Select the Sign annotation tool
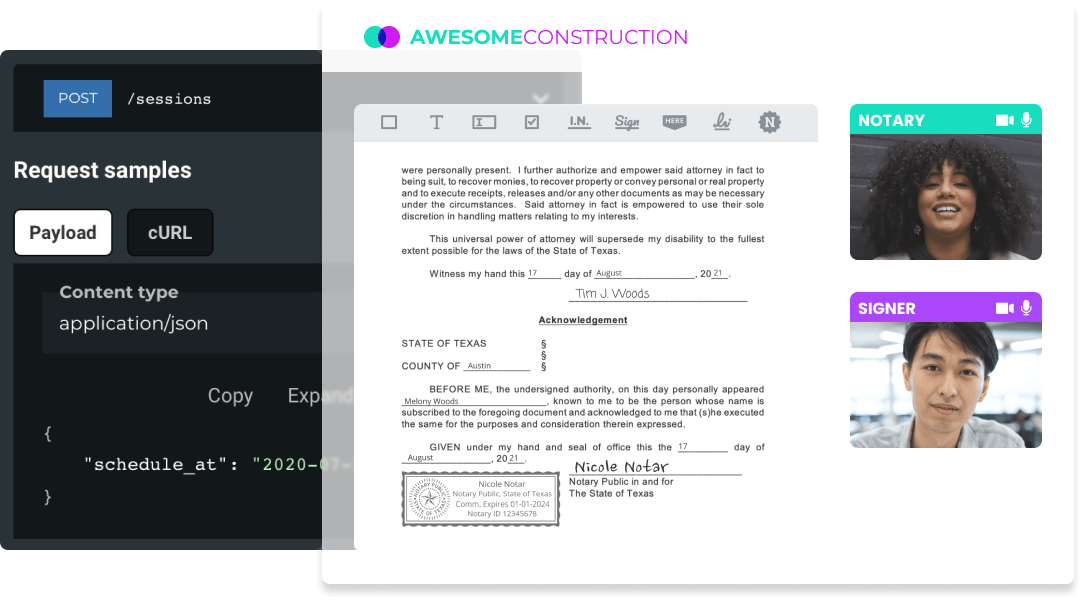This screenshot has height=600, width=1082. tap(627, 122)
